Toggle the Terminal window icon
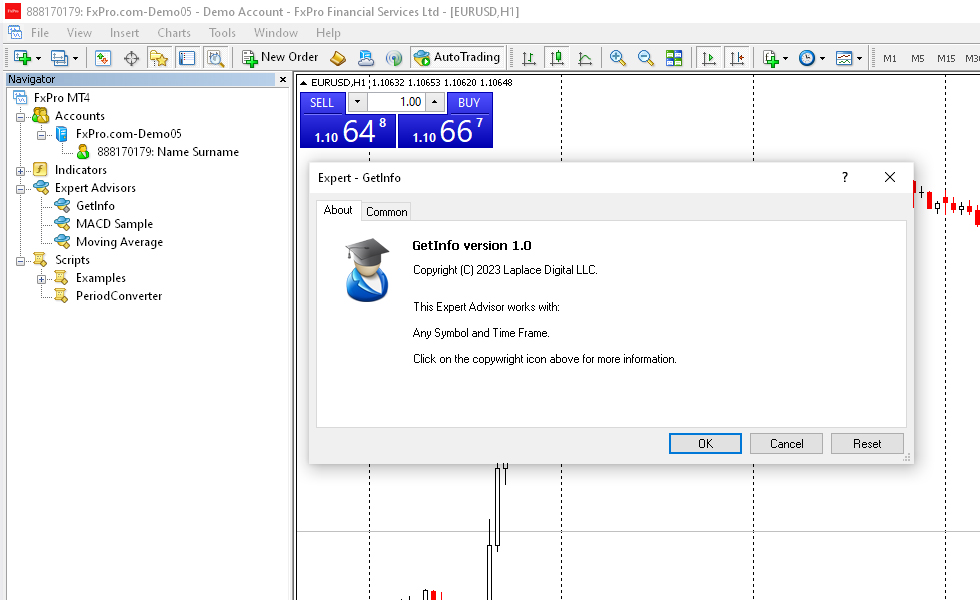 pos(187,58)
